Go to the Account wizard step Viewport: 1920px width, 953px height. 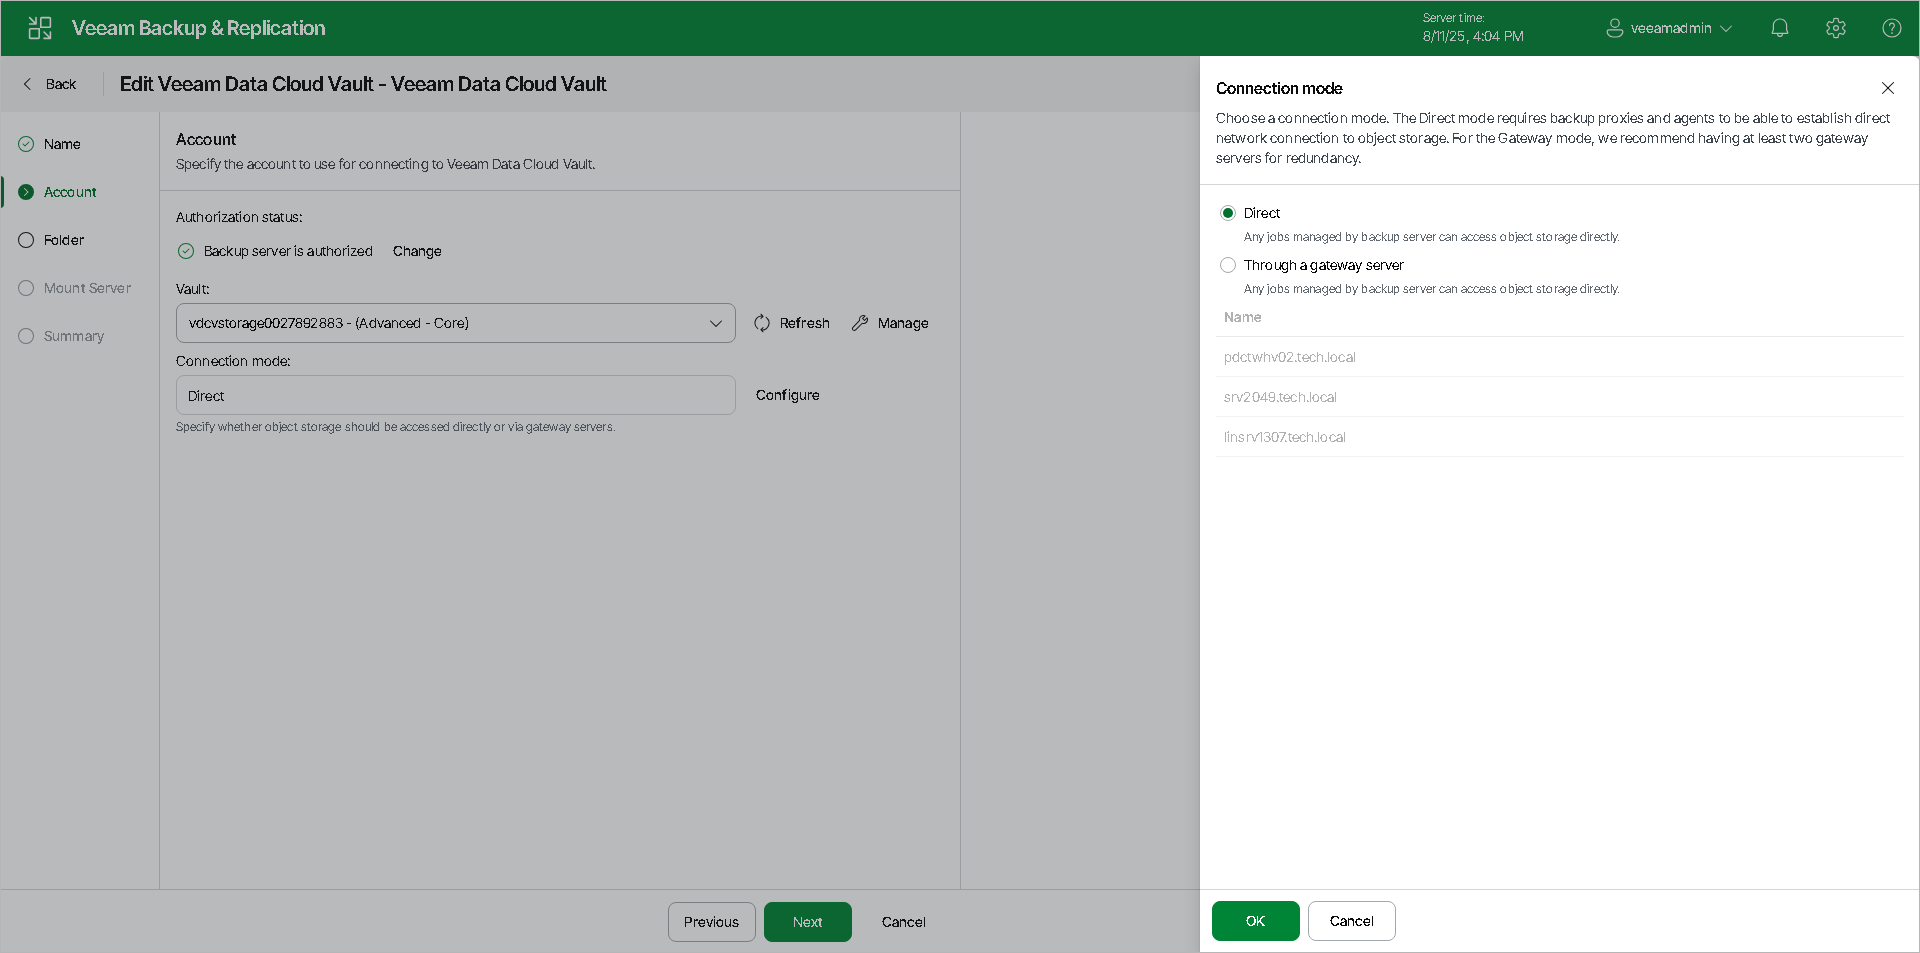(70, 192)
